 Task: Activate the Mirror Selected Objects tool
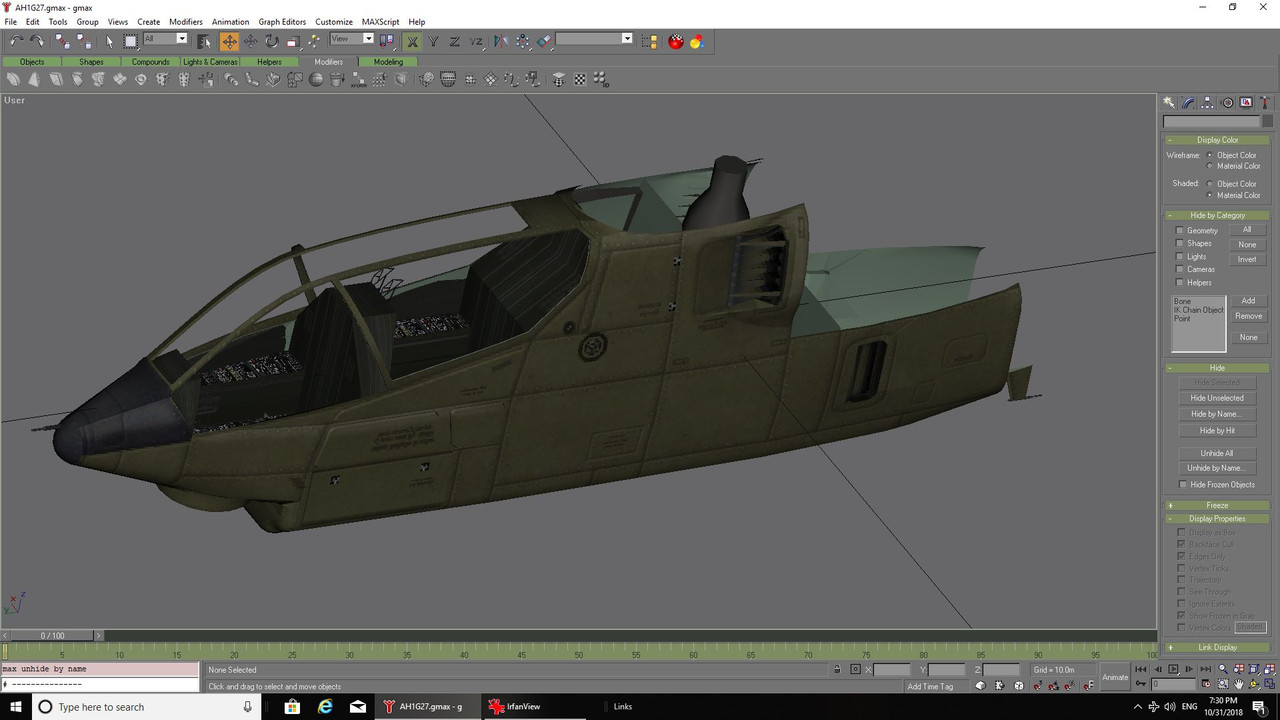[x=500, y=41]
